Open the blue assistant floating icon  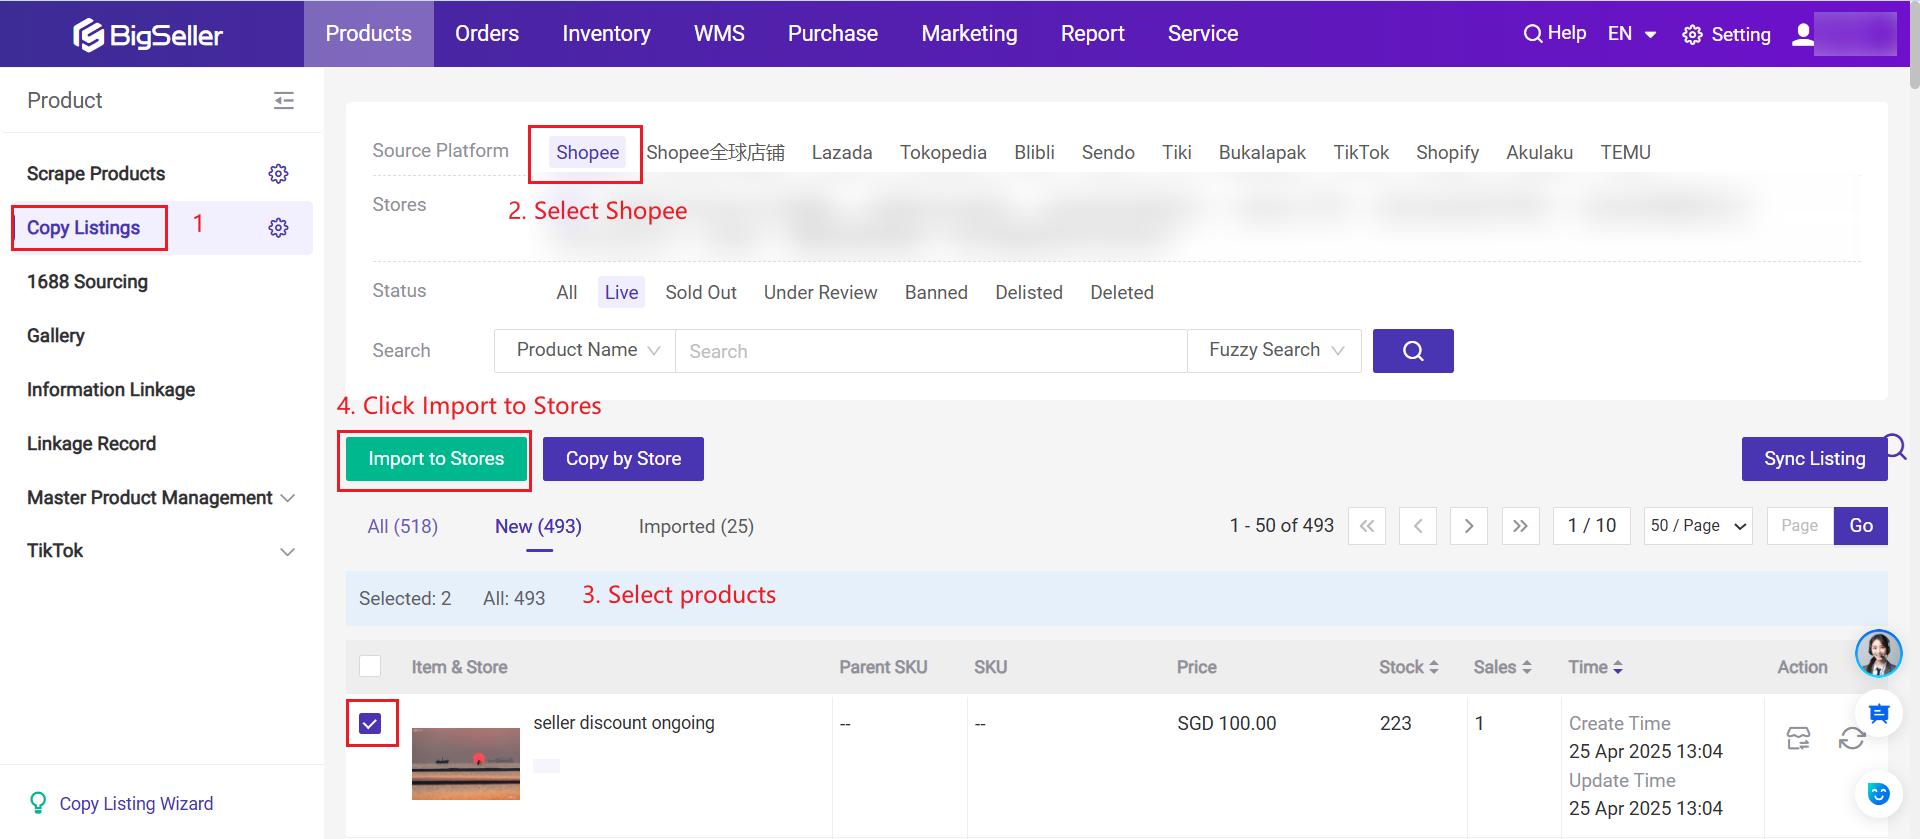(x=1878, y=794)
